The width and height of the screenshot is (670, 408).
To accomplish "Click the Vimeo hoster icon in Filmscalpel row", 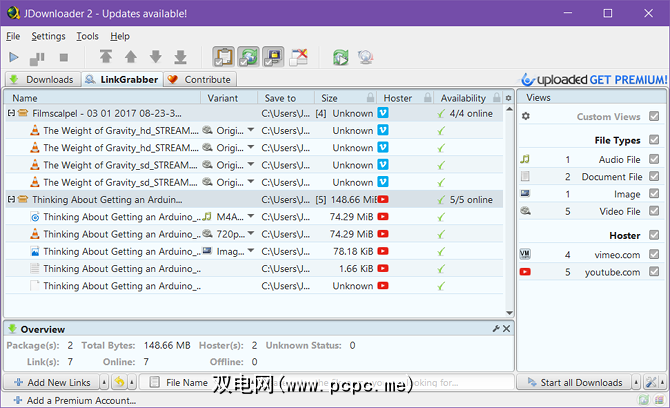I will point(383,113).
